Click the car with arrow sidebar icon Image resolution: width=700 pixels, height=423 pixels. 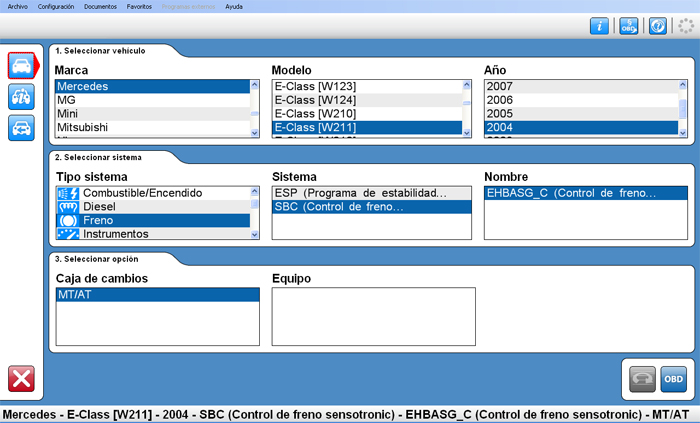[x=21, y=128]
